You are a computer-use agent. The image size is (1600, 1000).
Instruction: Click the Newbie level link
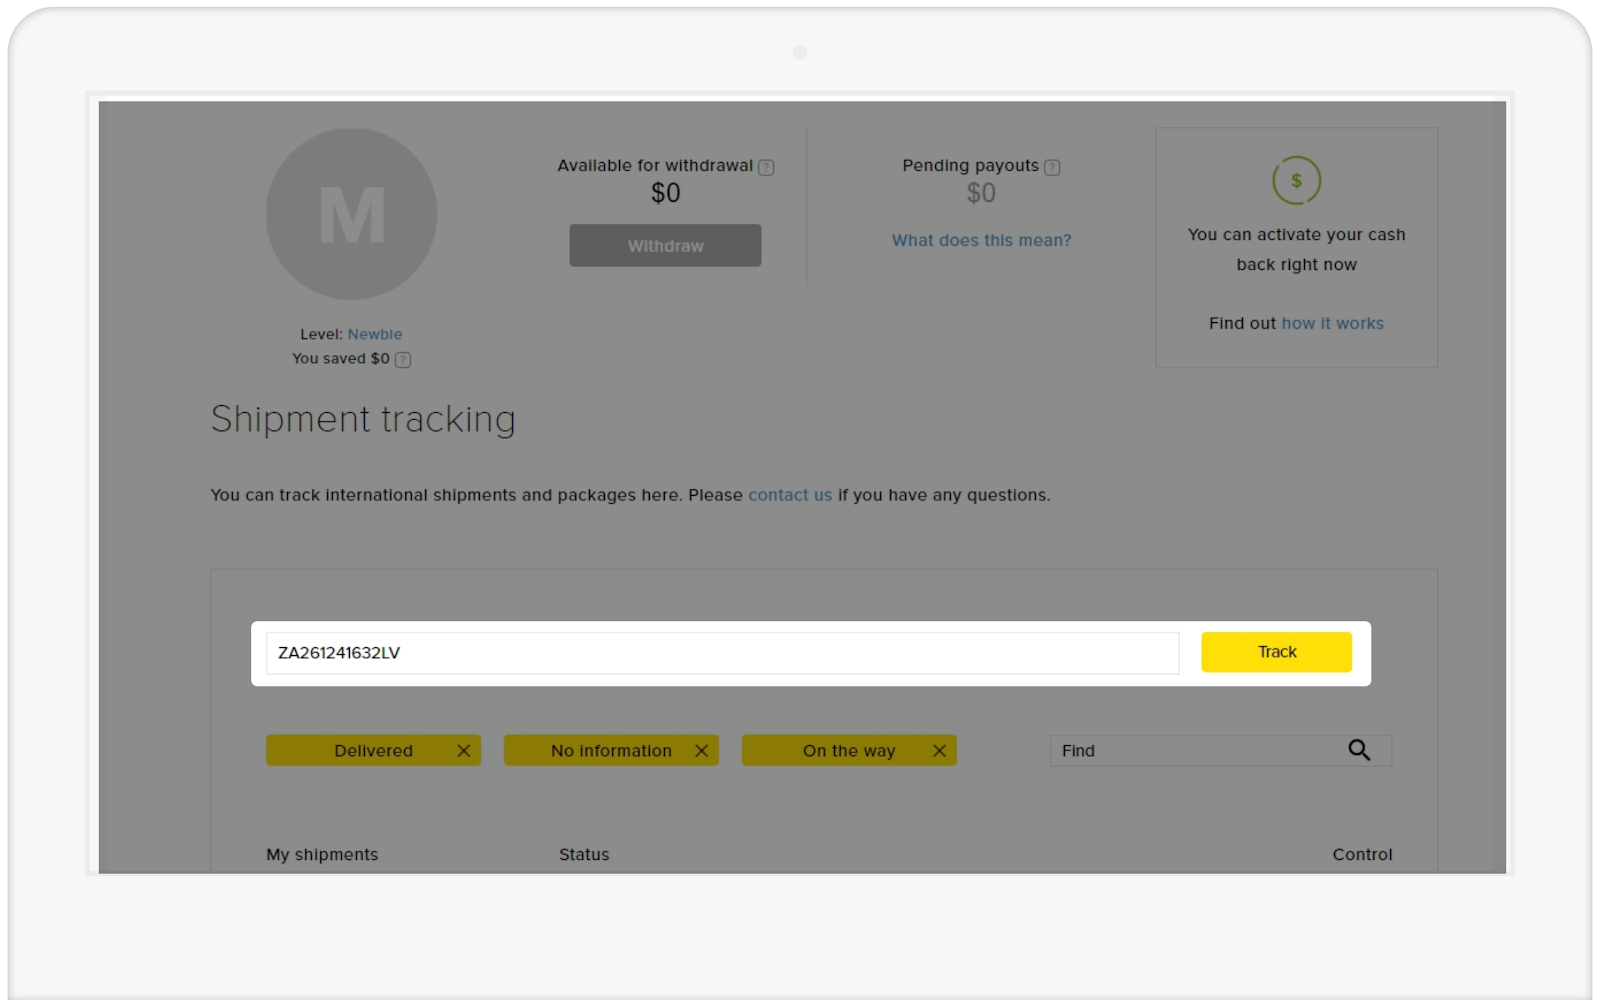(x=375, y=334)
